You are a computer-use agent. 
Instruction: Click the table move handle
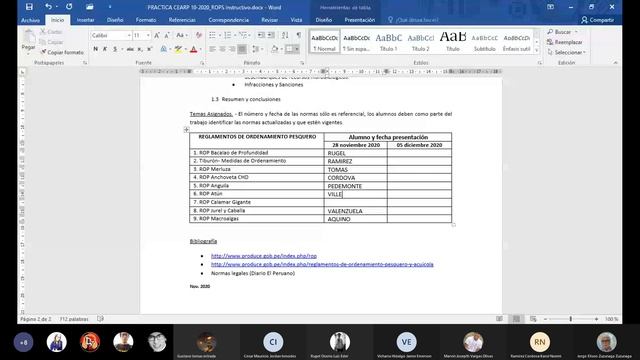(x=187, y=130)
